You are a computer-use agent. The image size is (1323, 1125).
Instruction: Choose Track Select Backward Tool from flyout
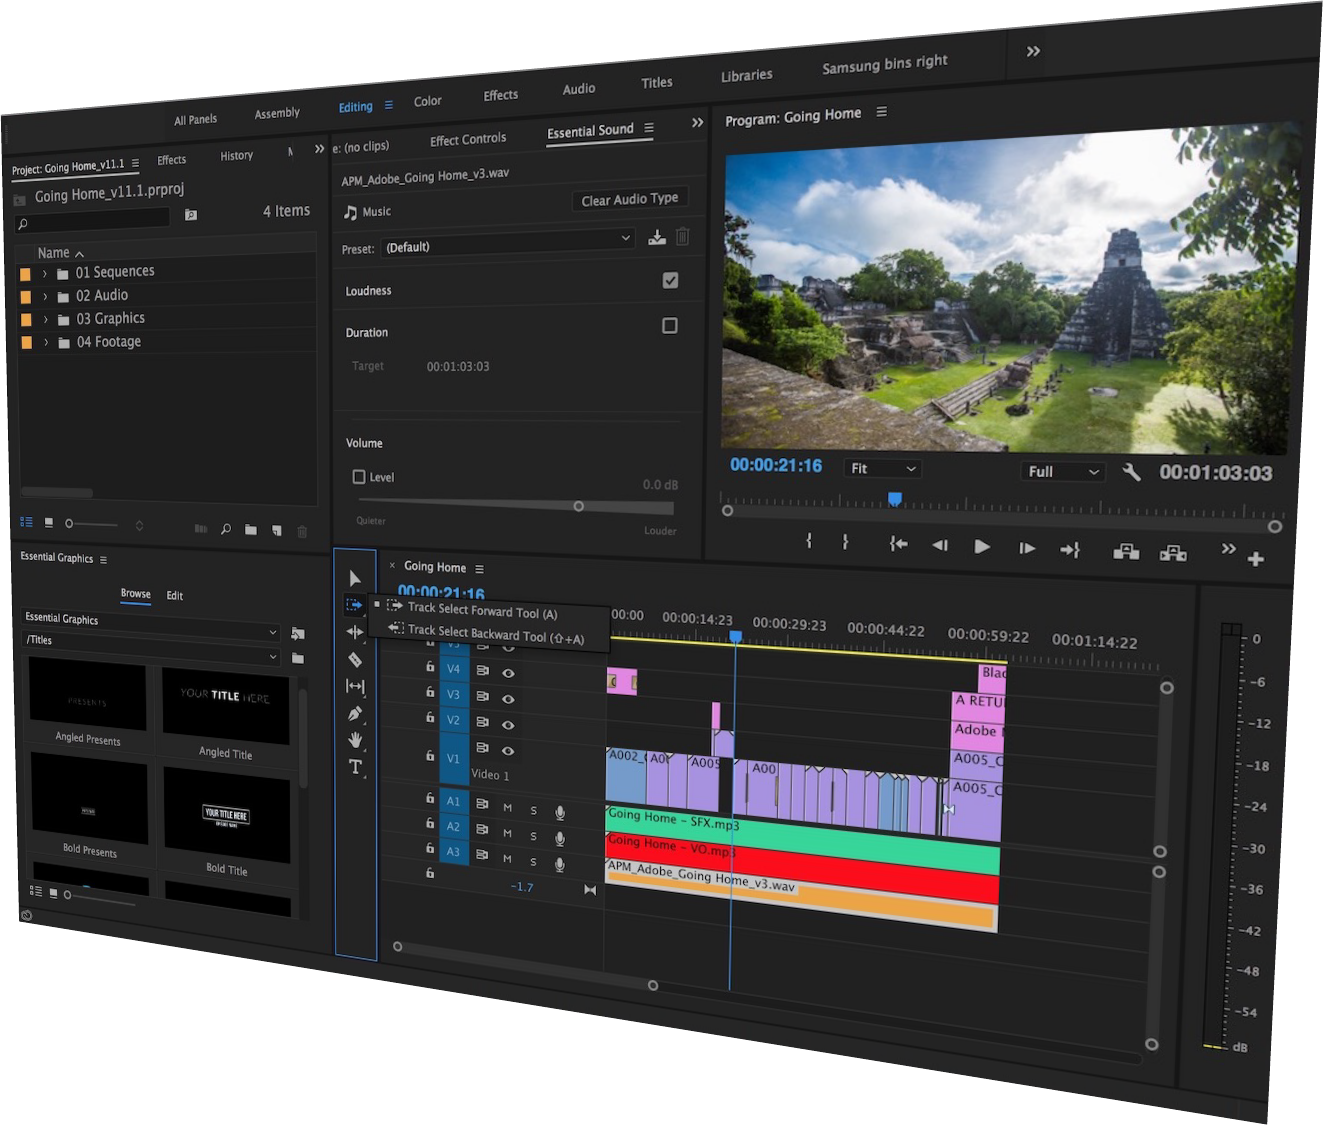tap(477, 634)
